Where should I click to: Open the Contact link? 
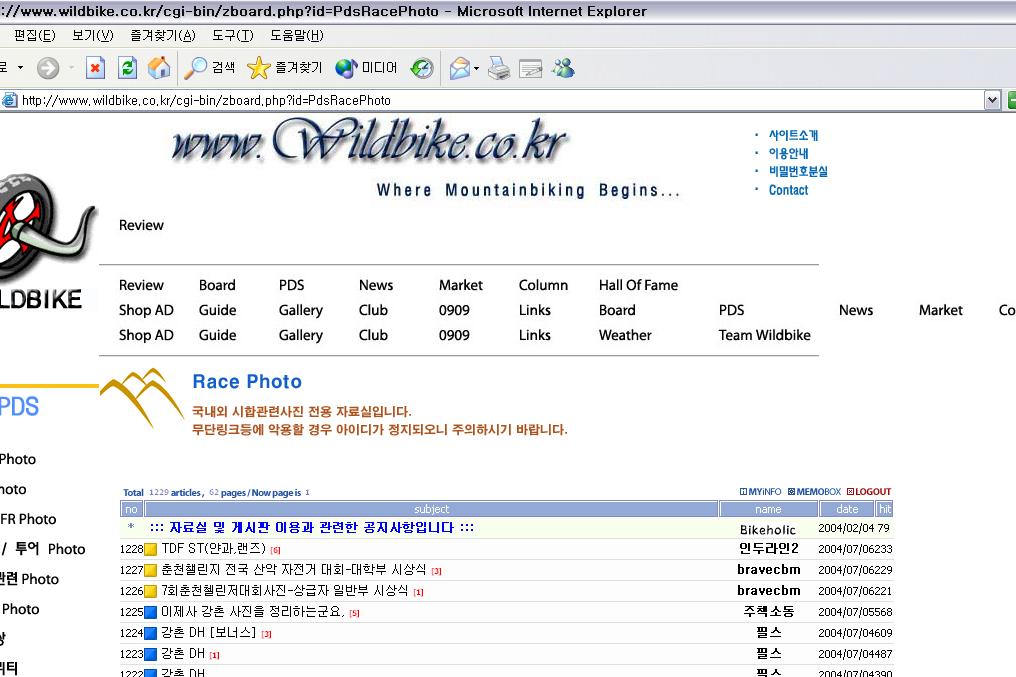789,190
